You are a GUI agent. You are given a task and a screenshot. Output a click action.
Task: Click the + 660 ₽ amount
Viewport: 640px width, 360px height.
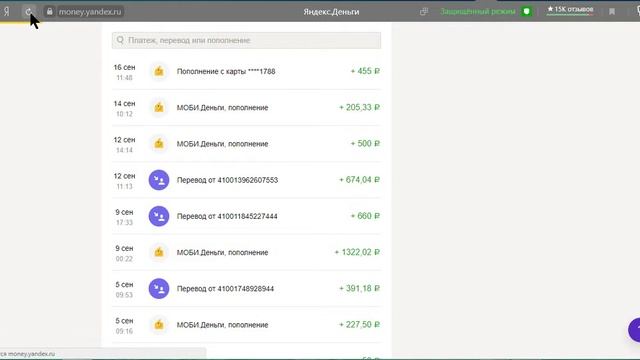[x=365, y=216]
